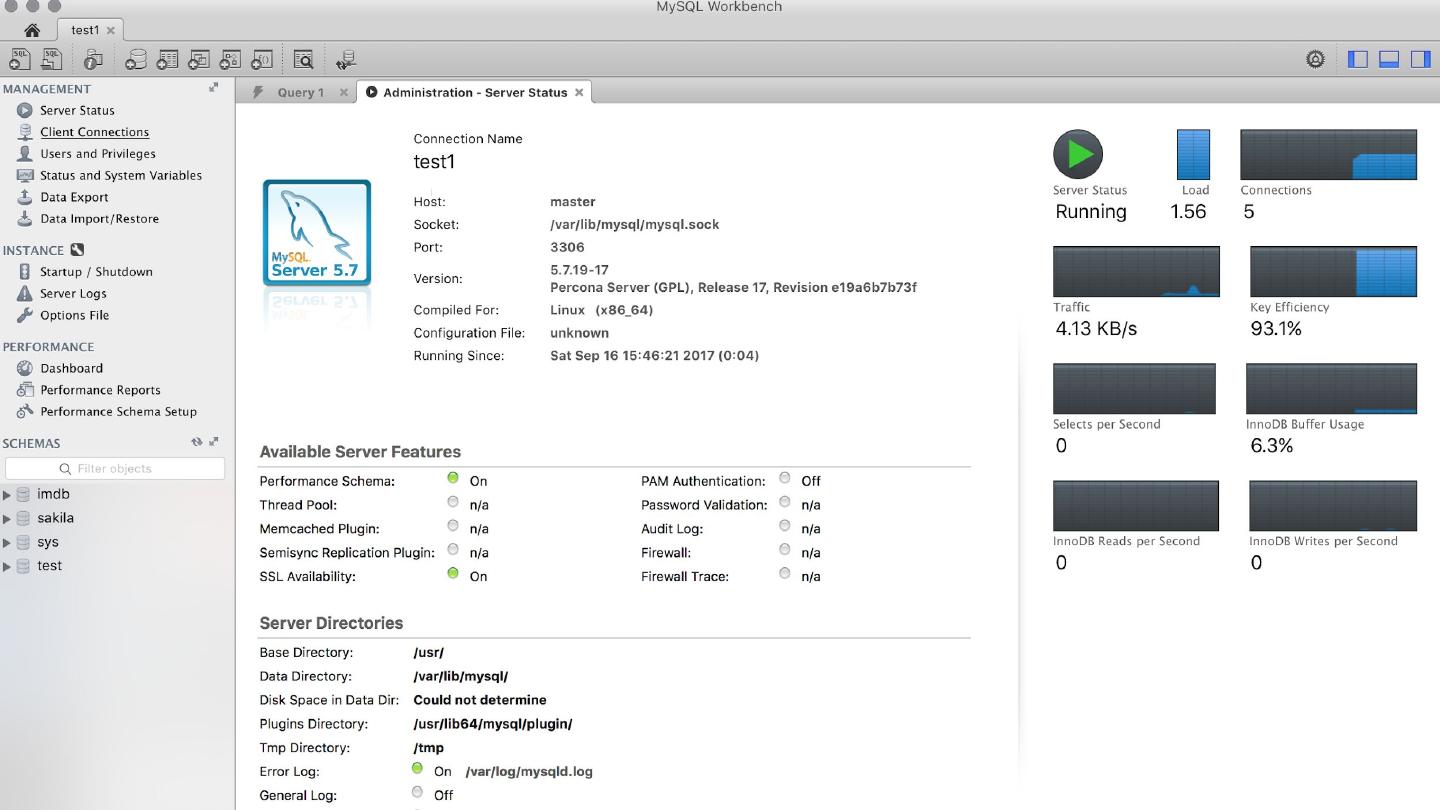Viewport: 1440px width, 810px height.
Task: Click the reconnect to DBMS icon
Action: (x=346, y=60)
